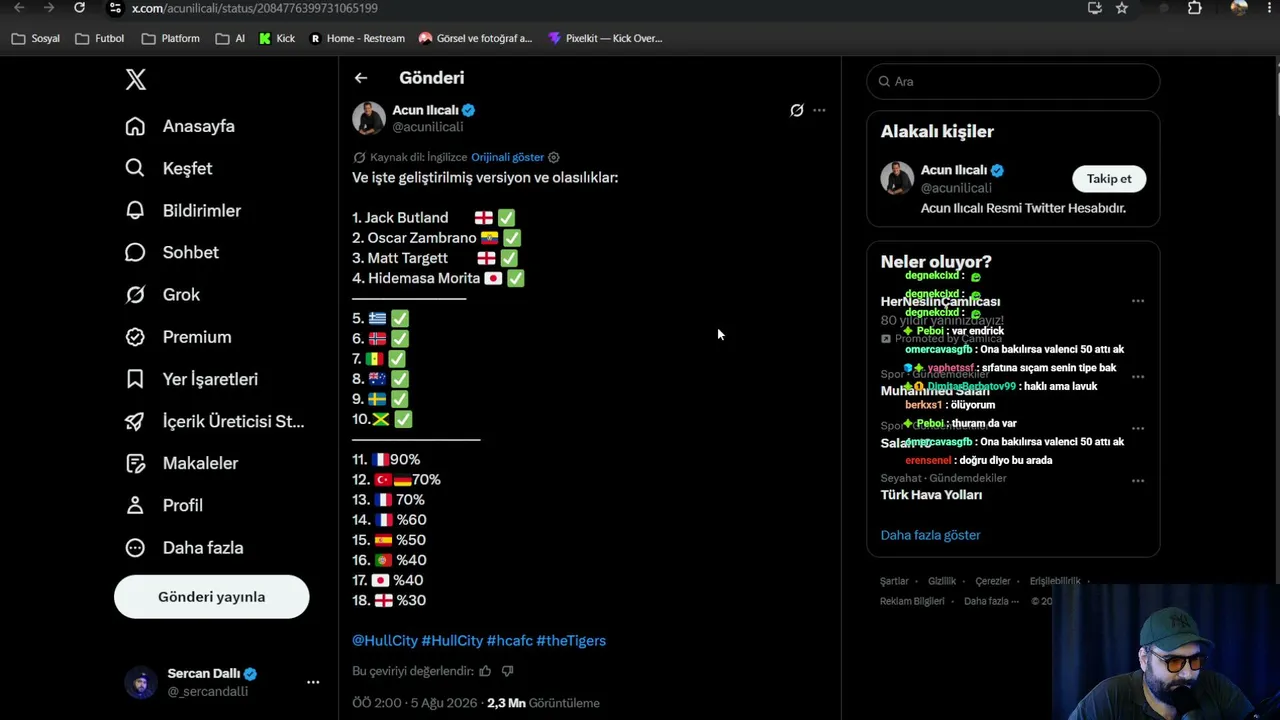Open Acun Ilıcalı's post avatar
Viewport: 1280px width, 720px height.
click(369, 118)
